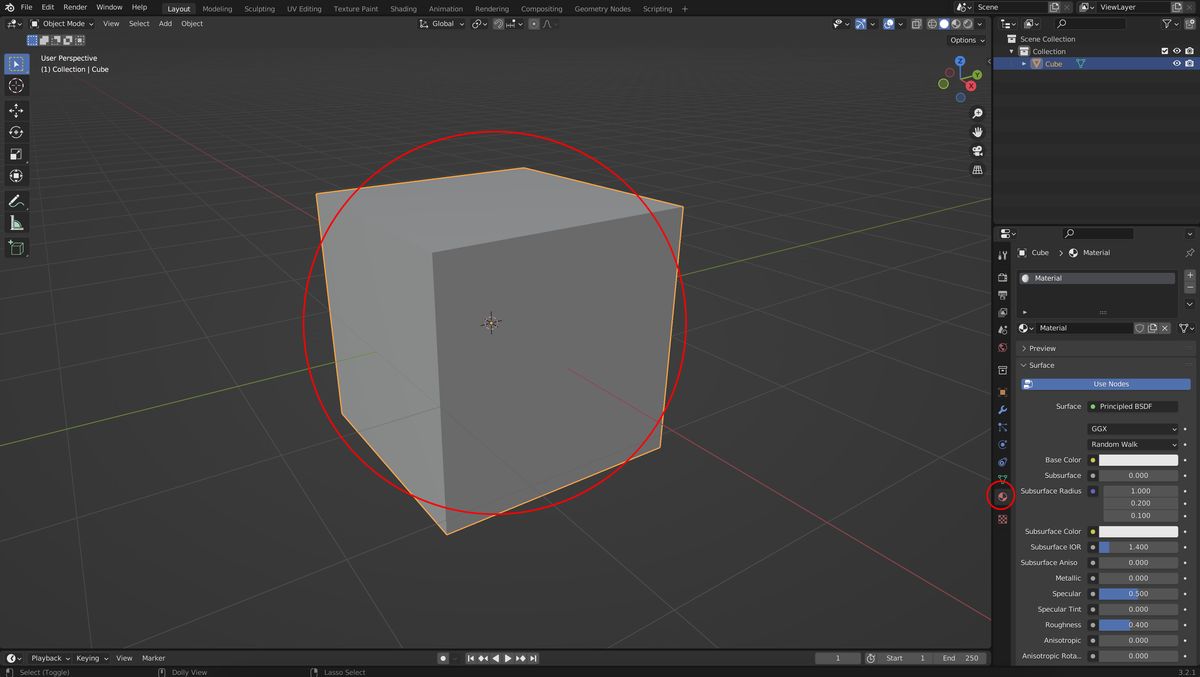
Task: Select the Scale tool
Action: pos(16,154)
